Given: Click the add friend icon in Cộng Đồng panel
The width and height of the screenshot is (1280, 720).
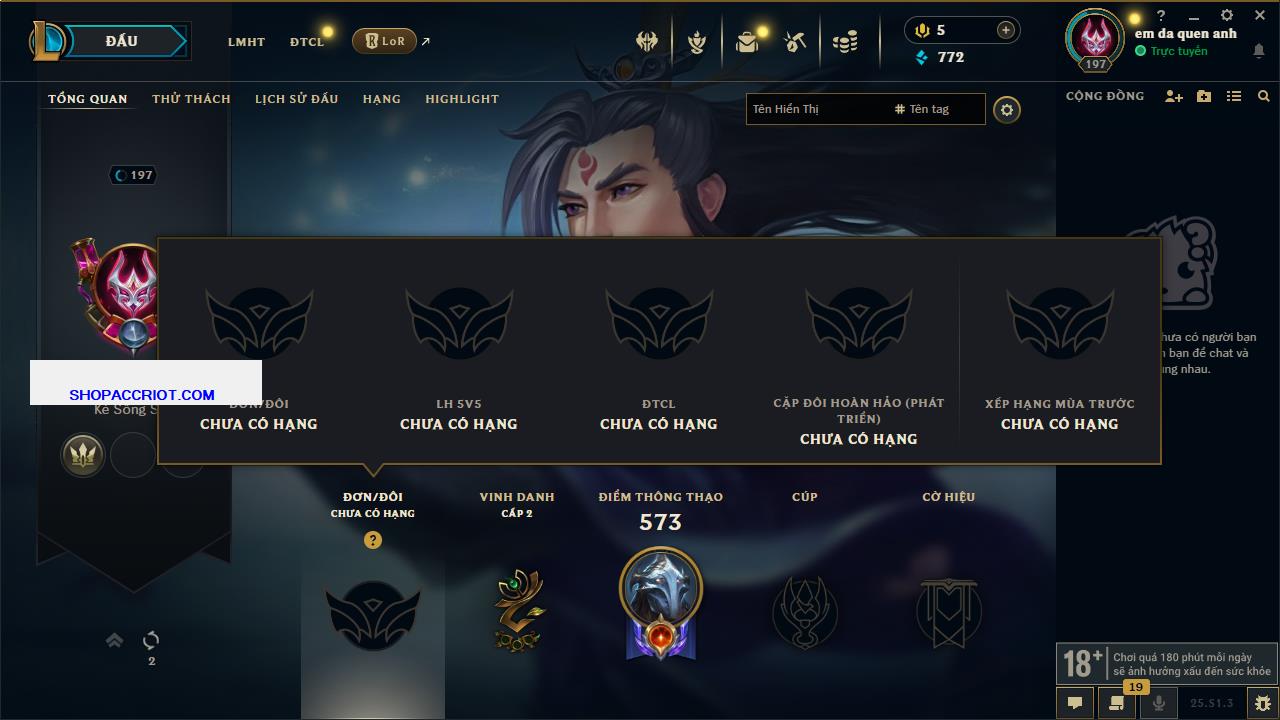Looking at the screenshot, I should (x=1174, y=96).
